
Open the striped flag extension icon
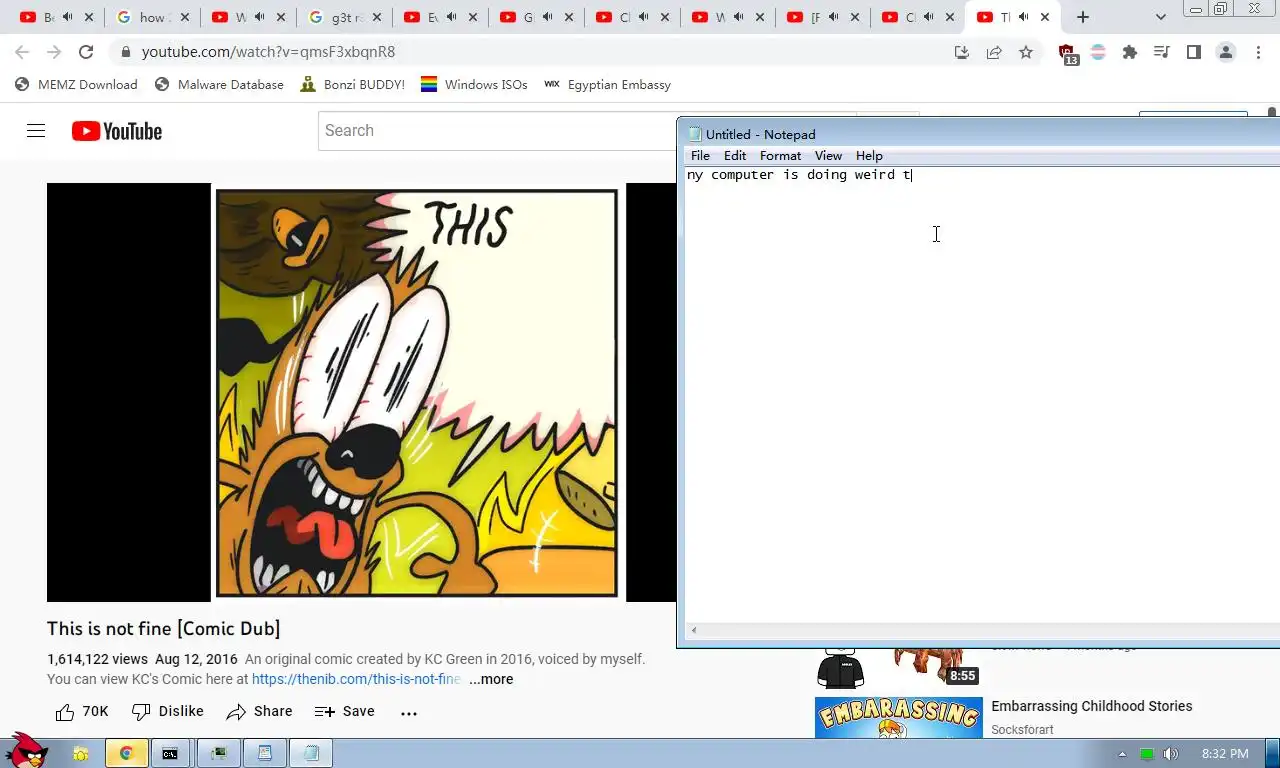[x=1098, y=52]
